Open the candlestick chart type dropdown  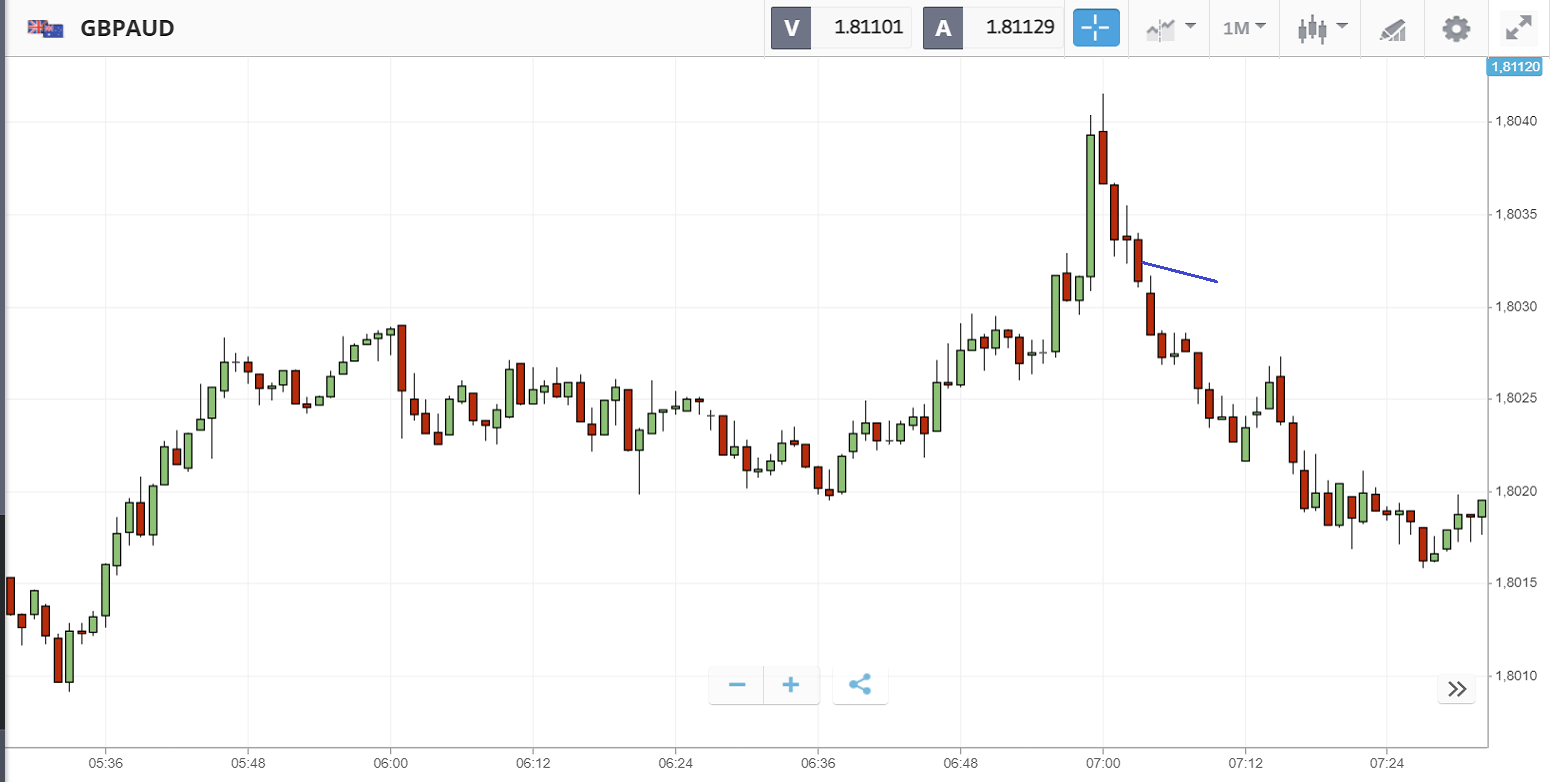[1322, 28]
